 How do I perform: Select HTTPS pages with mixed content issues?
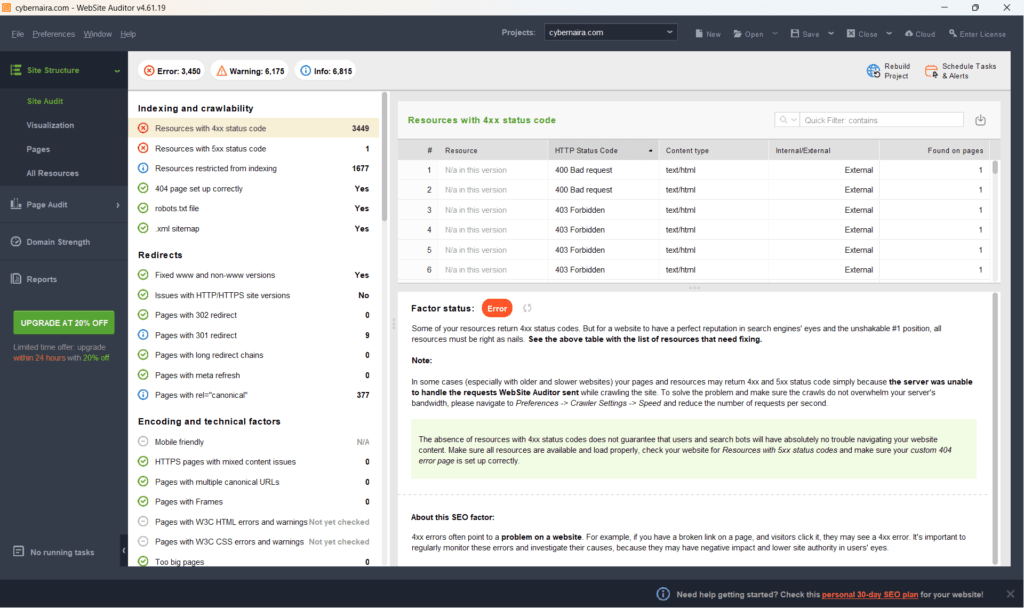[x=254, y=462]
